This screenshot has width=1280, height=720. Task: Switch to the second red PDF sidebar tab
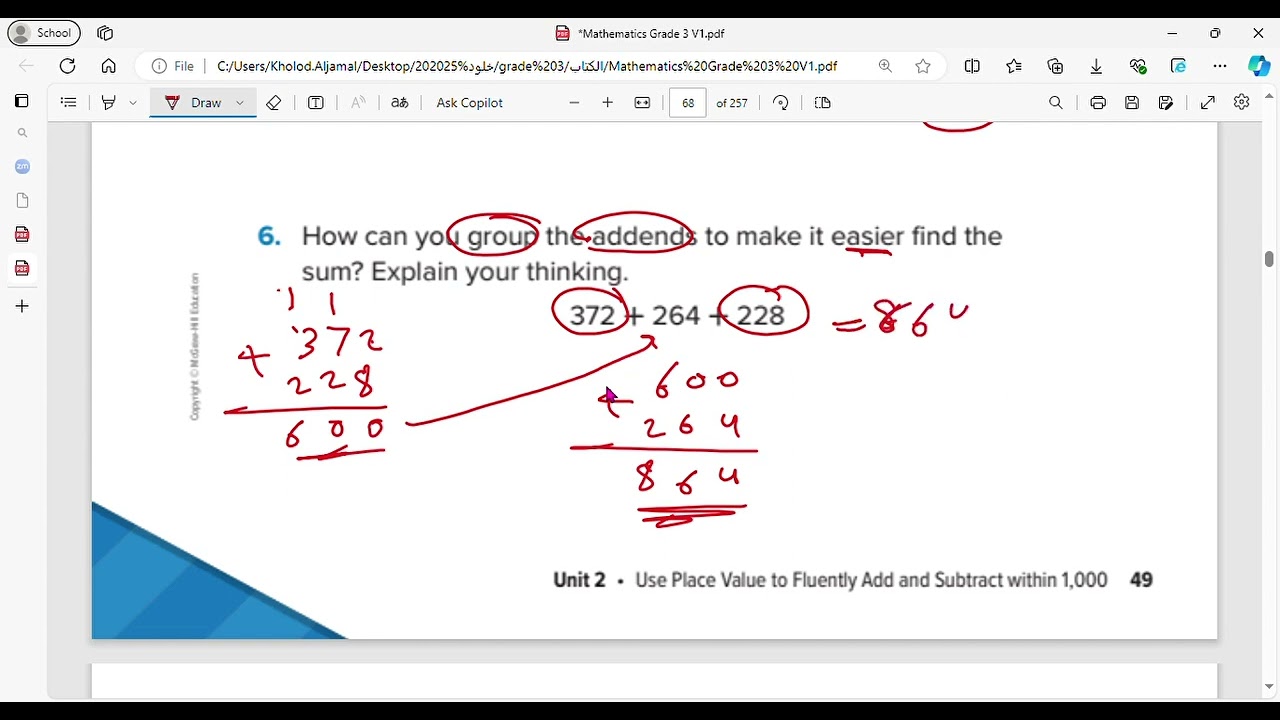[22, 268]
